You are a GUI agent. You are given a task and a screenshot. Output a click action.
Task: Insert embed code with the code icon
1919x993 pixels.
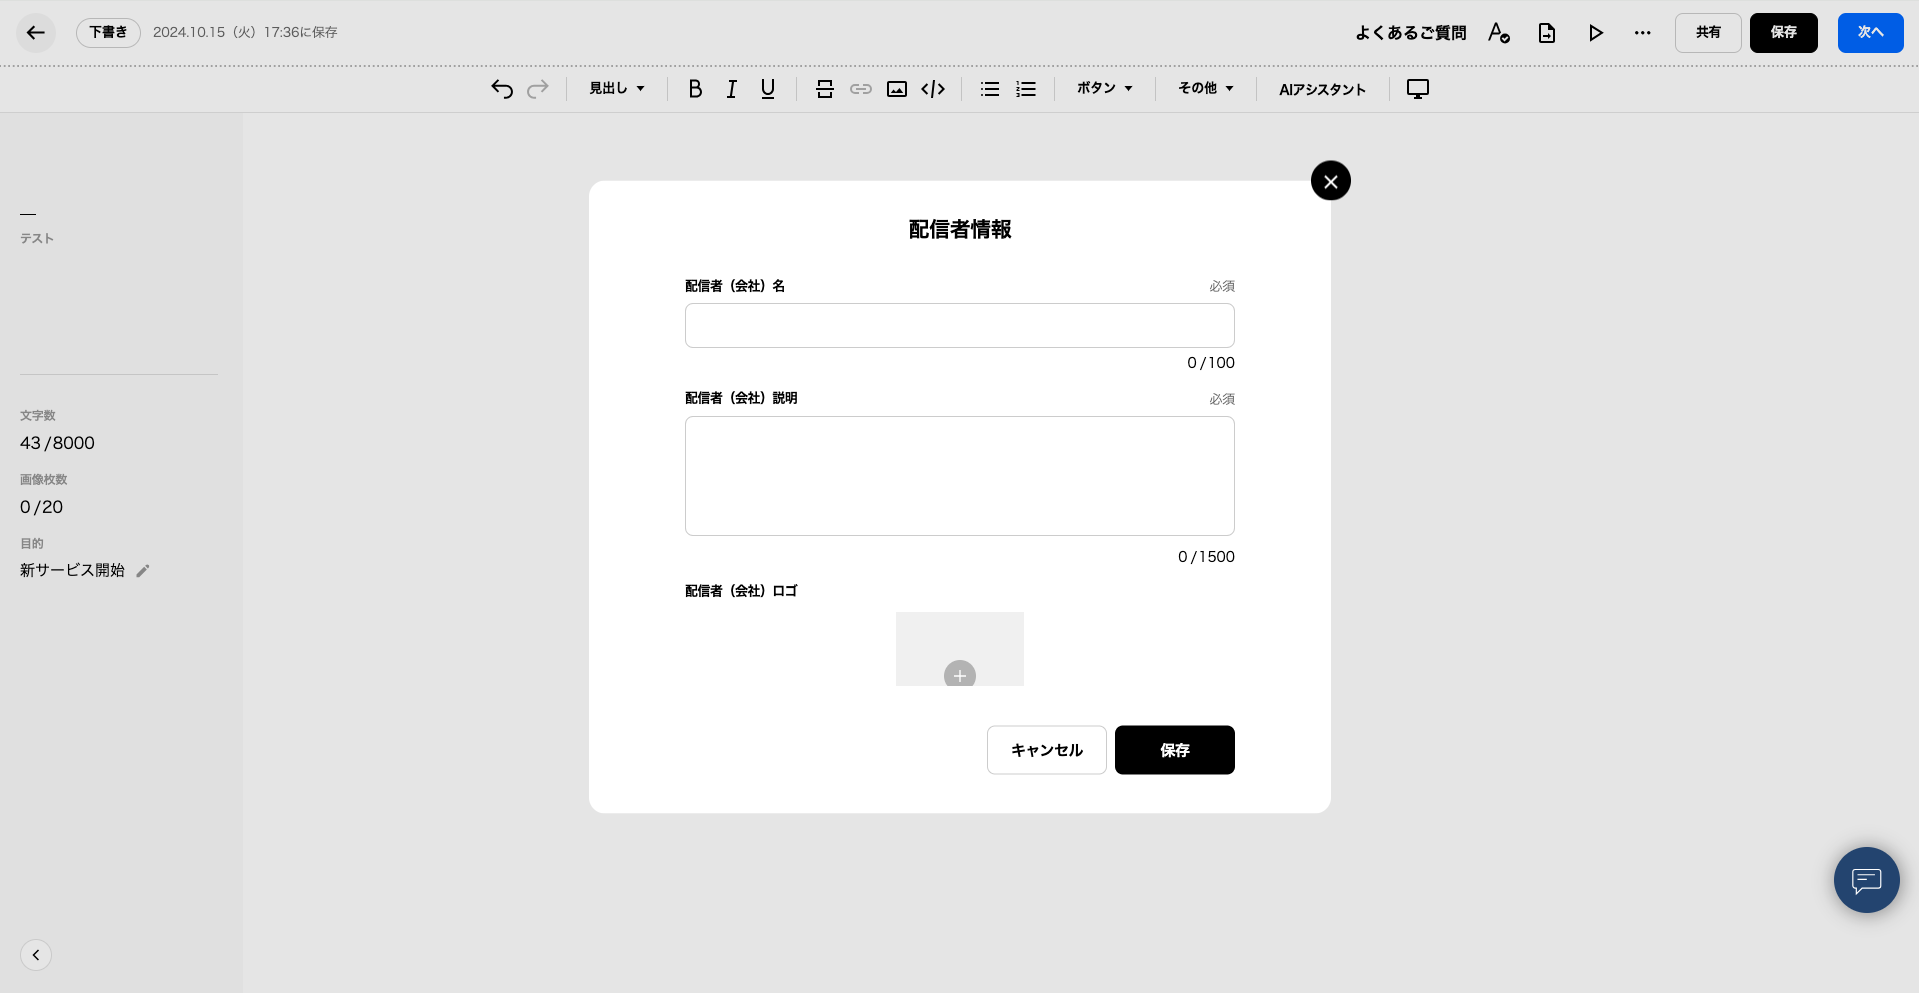tap(933, 89)
